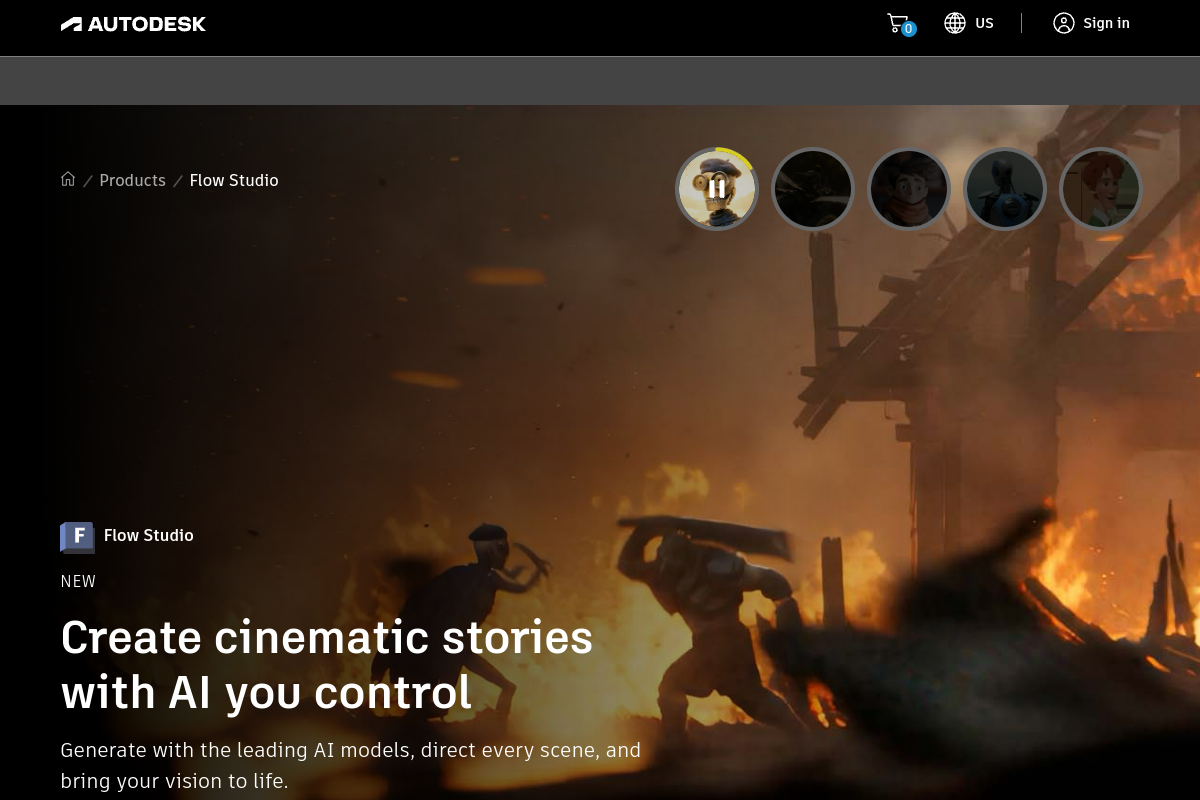Image resolution: width=1200 pixels, height=800 pixels.
Task: Select the red-haired woman thumbnail
Action: [x=1101, y=189]
